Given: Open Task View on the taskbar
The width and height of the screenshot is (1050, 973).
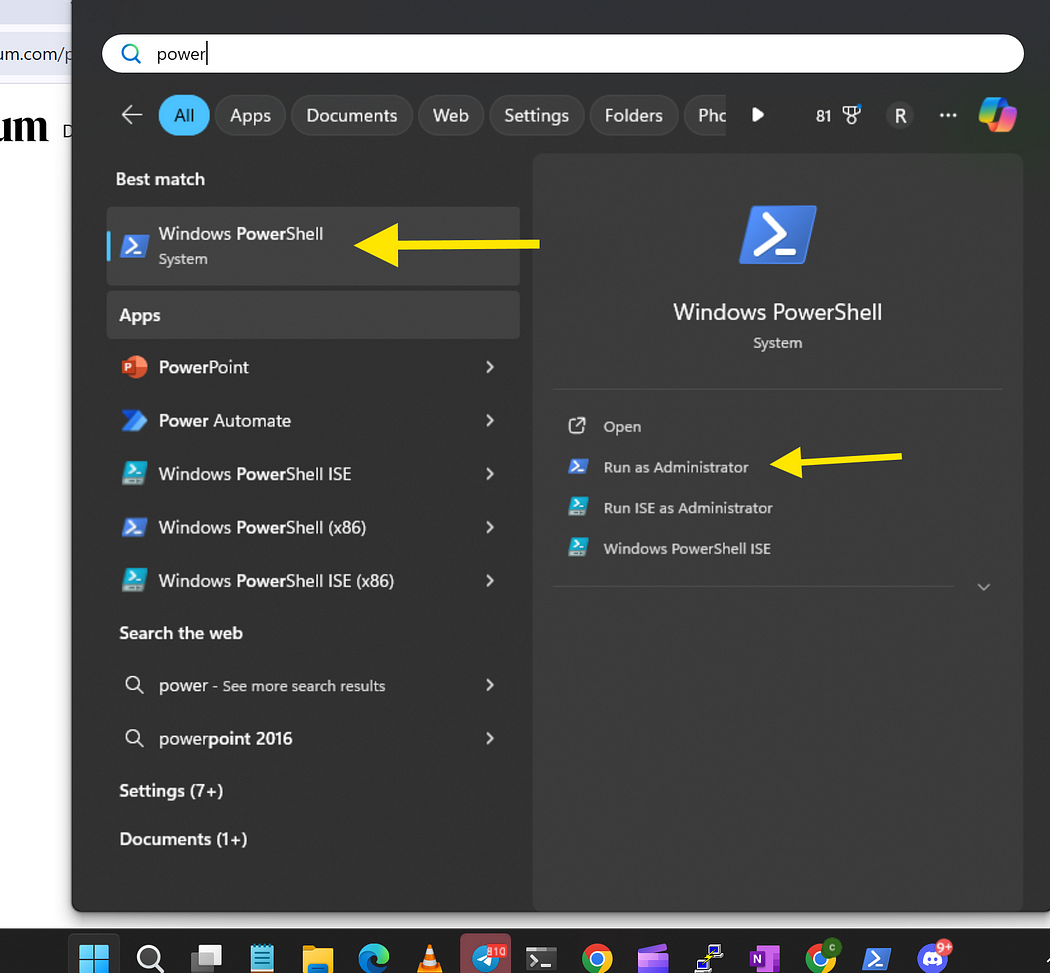Looking at the screenshot, I should tap(206, 958).
